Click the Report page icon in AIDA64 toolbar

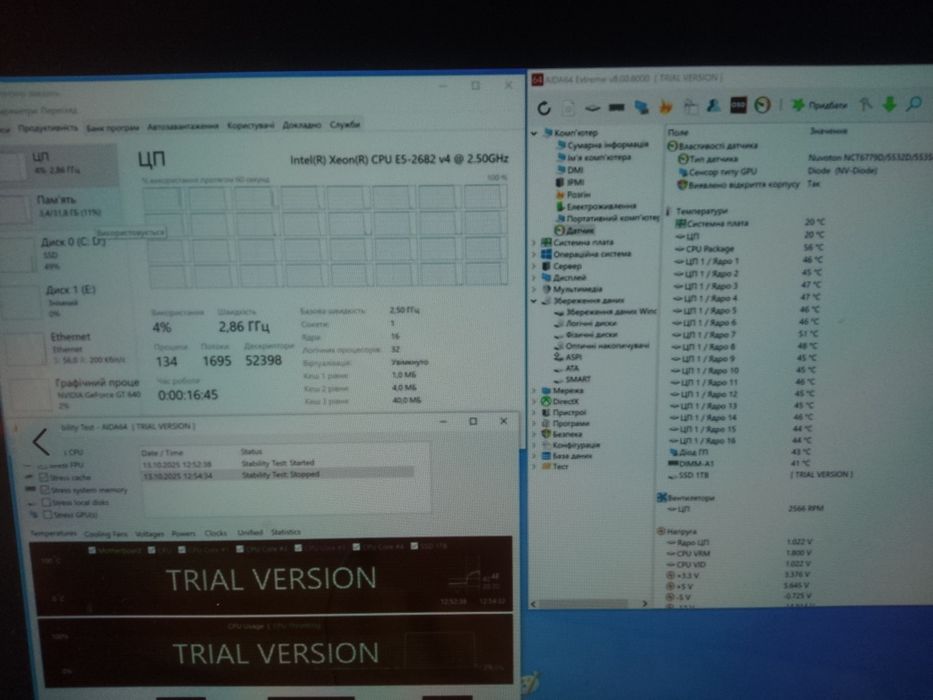point(568,108)
